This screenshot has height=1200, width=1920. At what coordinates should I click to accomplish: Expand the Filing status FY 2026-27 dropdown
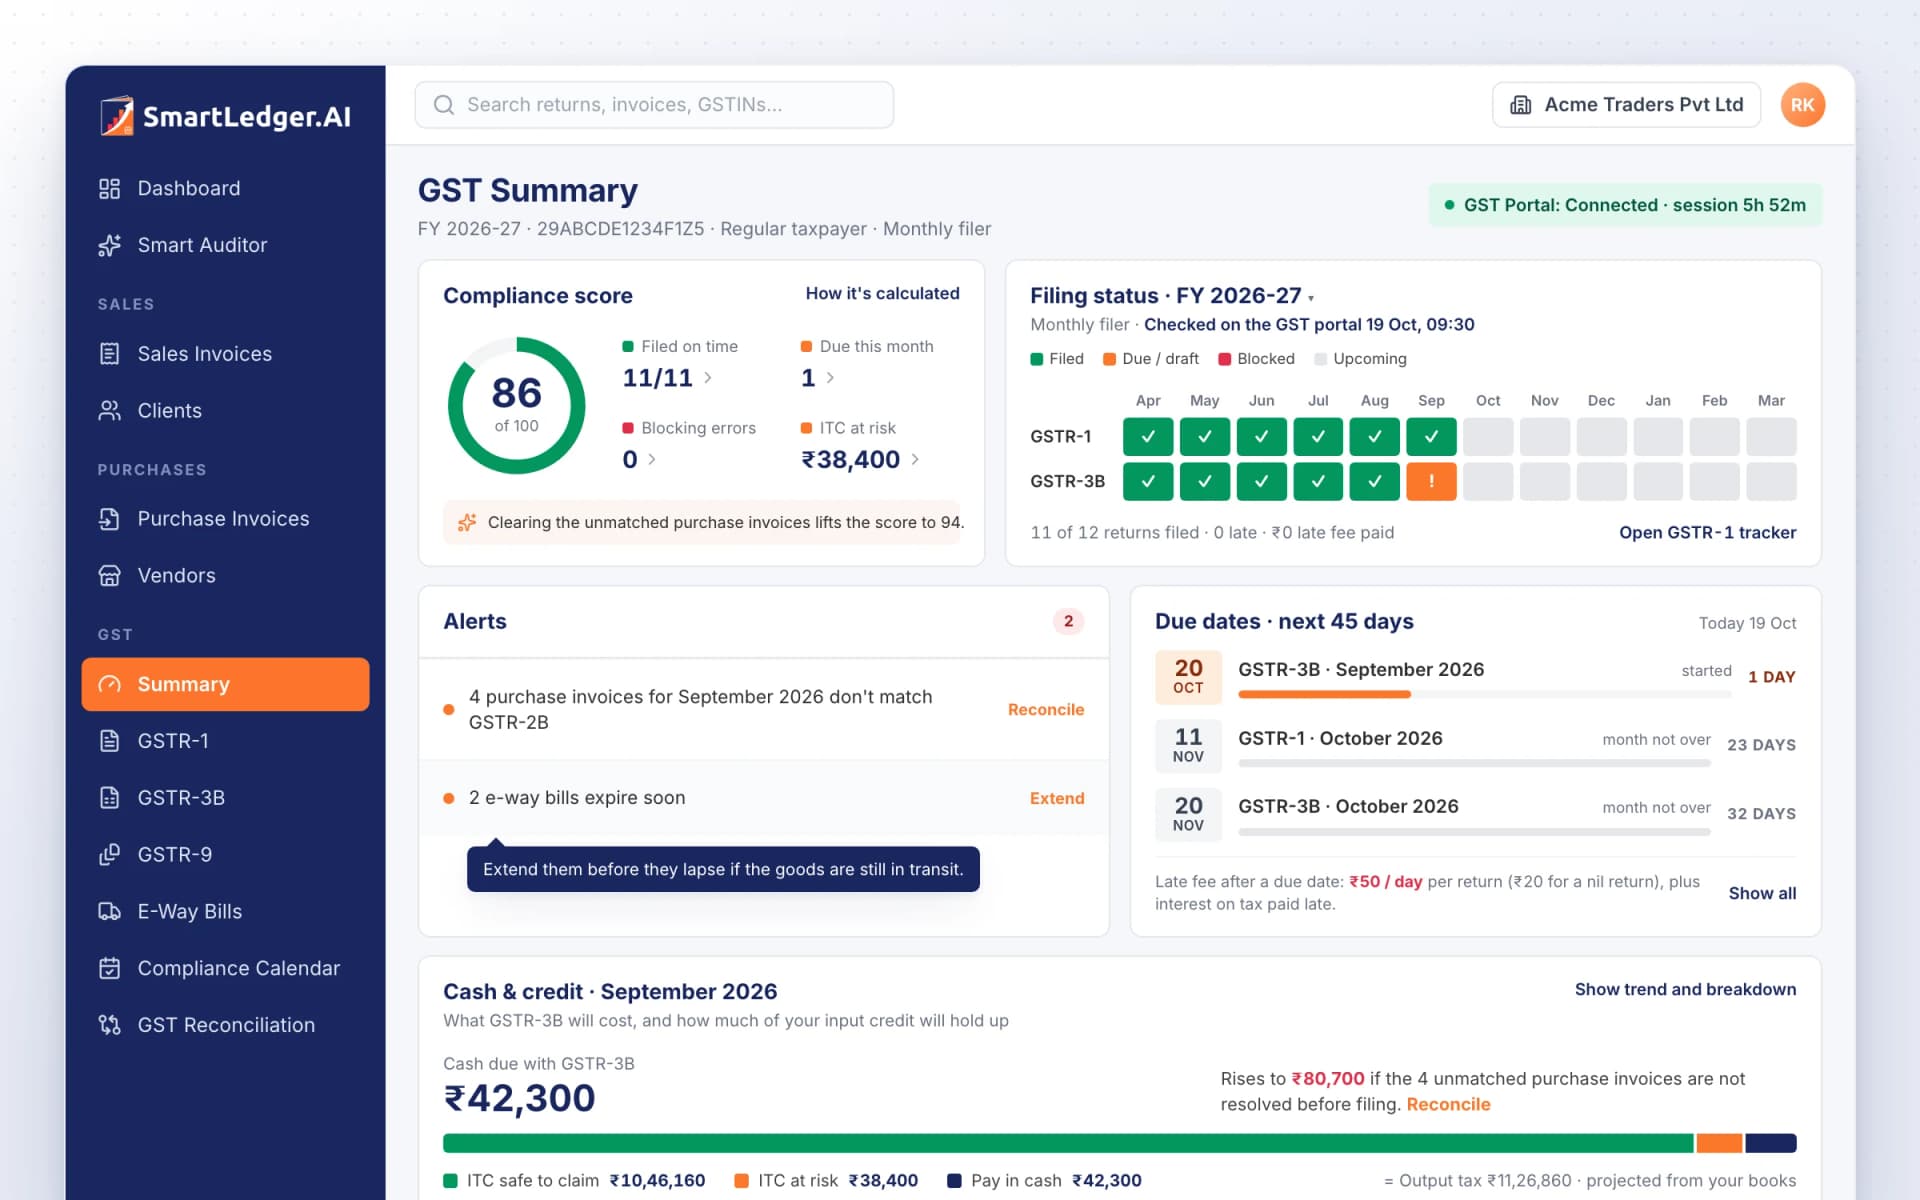(x=1311, y=298)
